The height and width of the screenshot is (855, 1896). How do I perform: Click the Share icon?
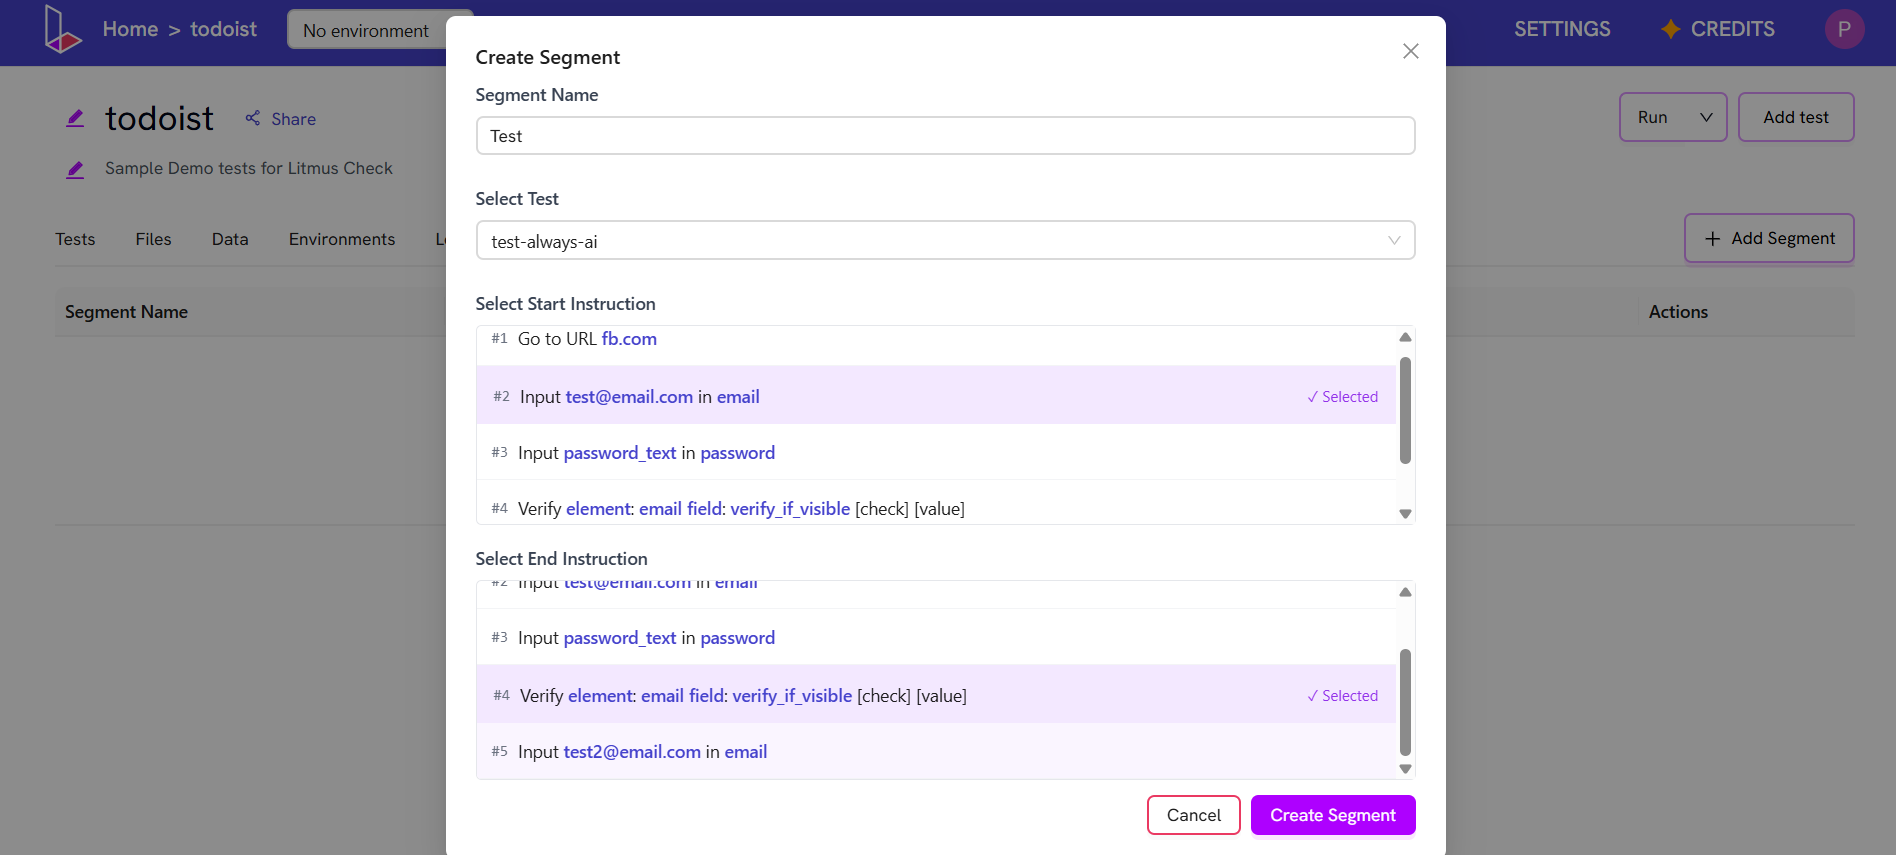click(x=253, y=118)
